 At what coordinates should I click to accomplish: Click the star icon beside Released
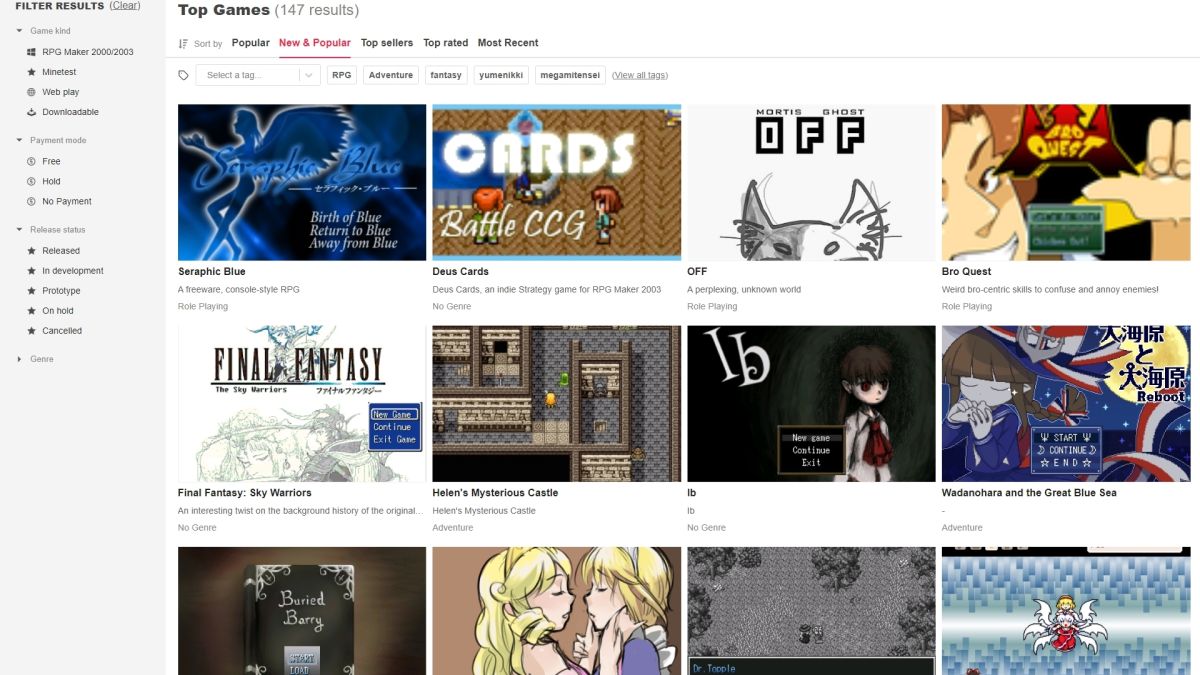pos(31,251)
